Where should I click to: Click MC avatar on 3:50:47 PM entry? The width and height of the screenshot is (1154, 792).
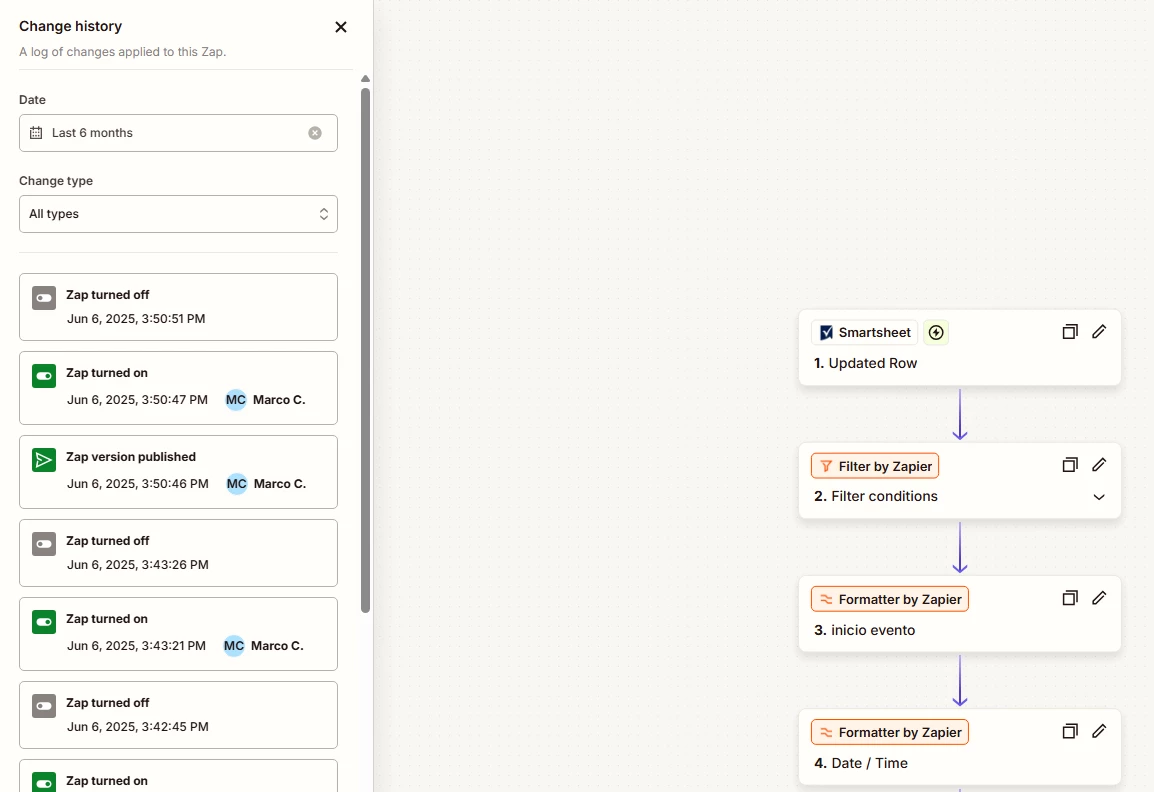click(x=236, y=400)
